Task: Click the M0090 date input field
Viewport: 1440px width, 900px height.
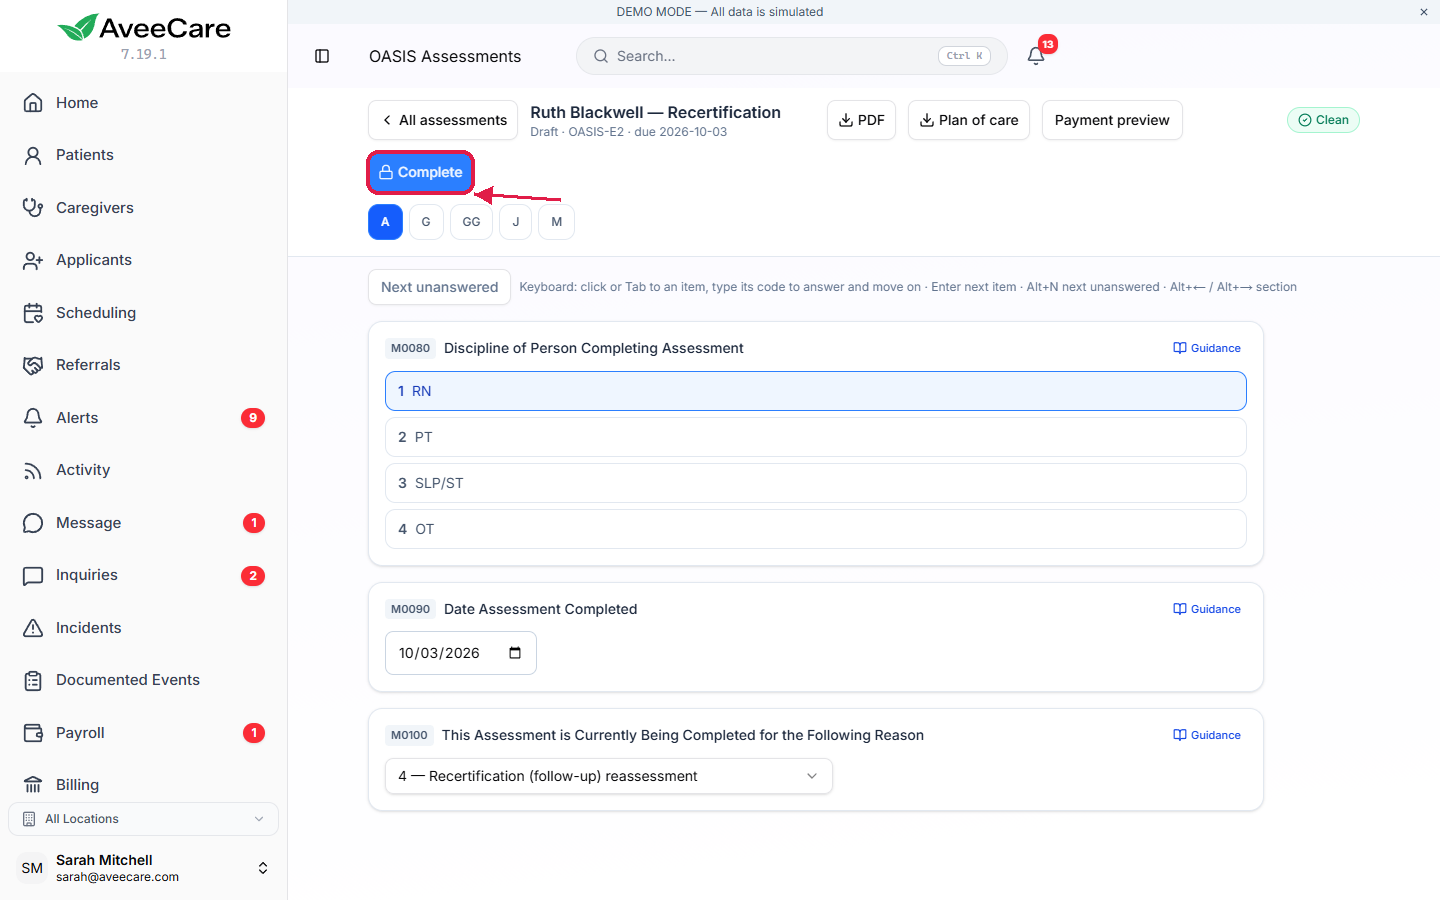Action: point(461,653)
